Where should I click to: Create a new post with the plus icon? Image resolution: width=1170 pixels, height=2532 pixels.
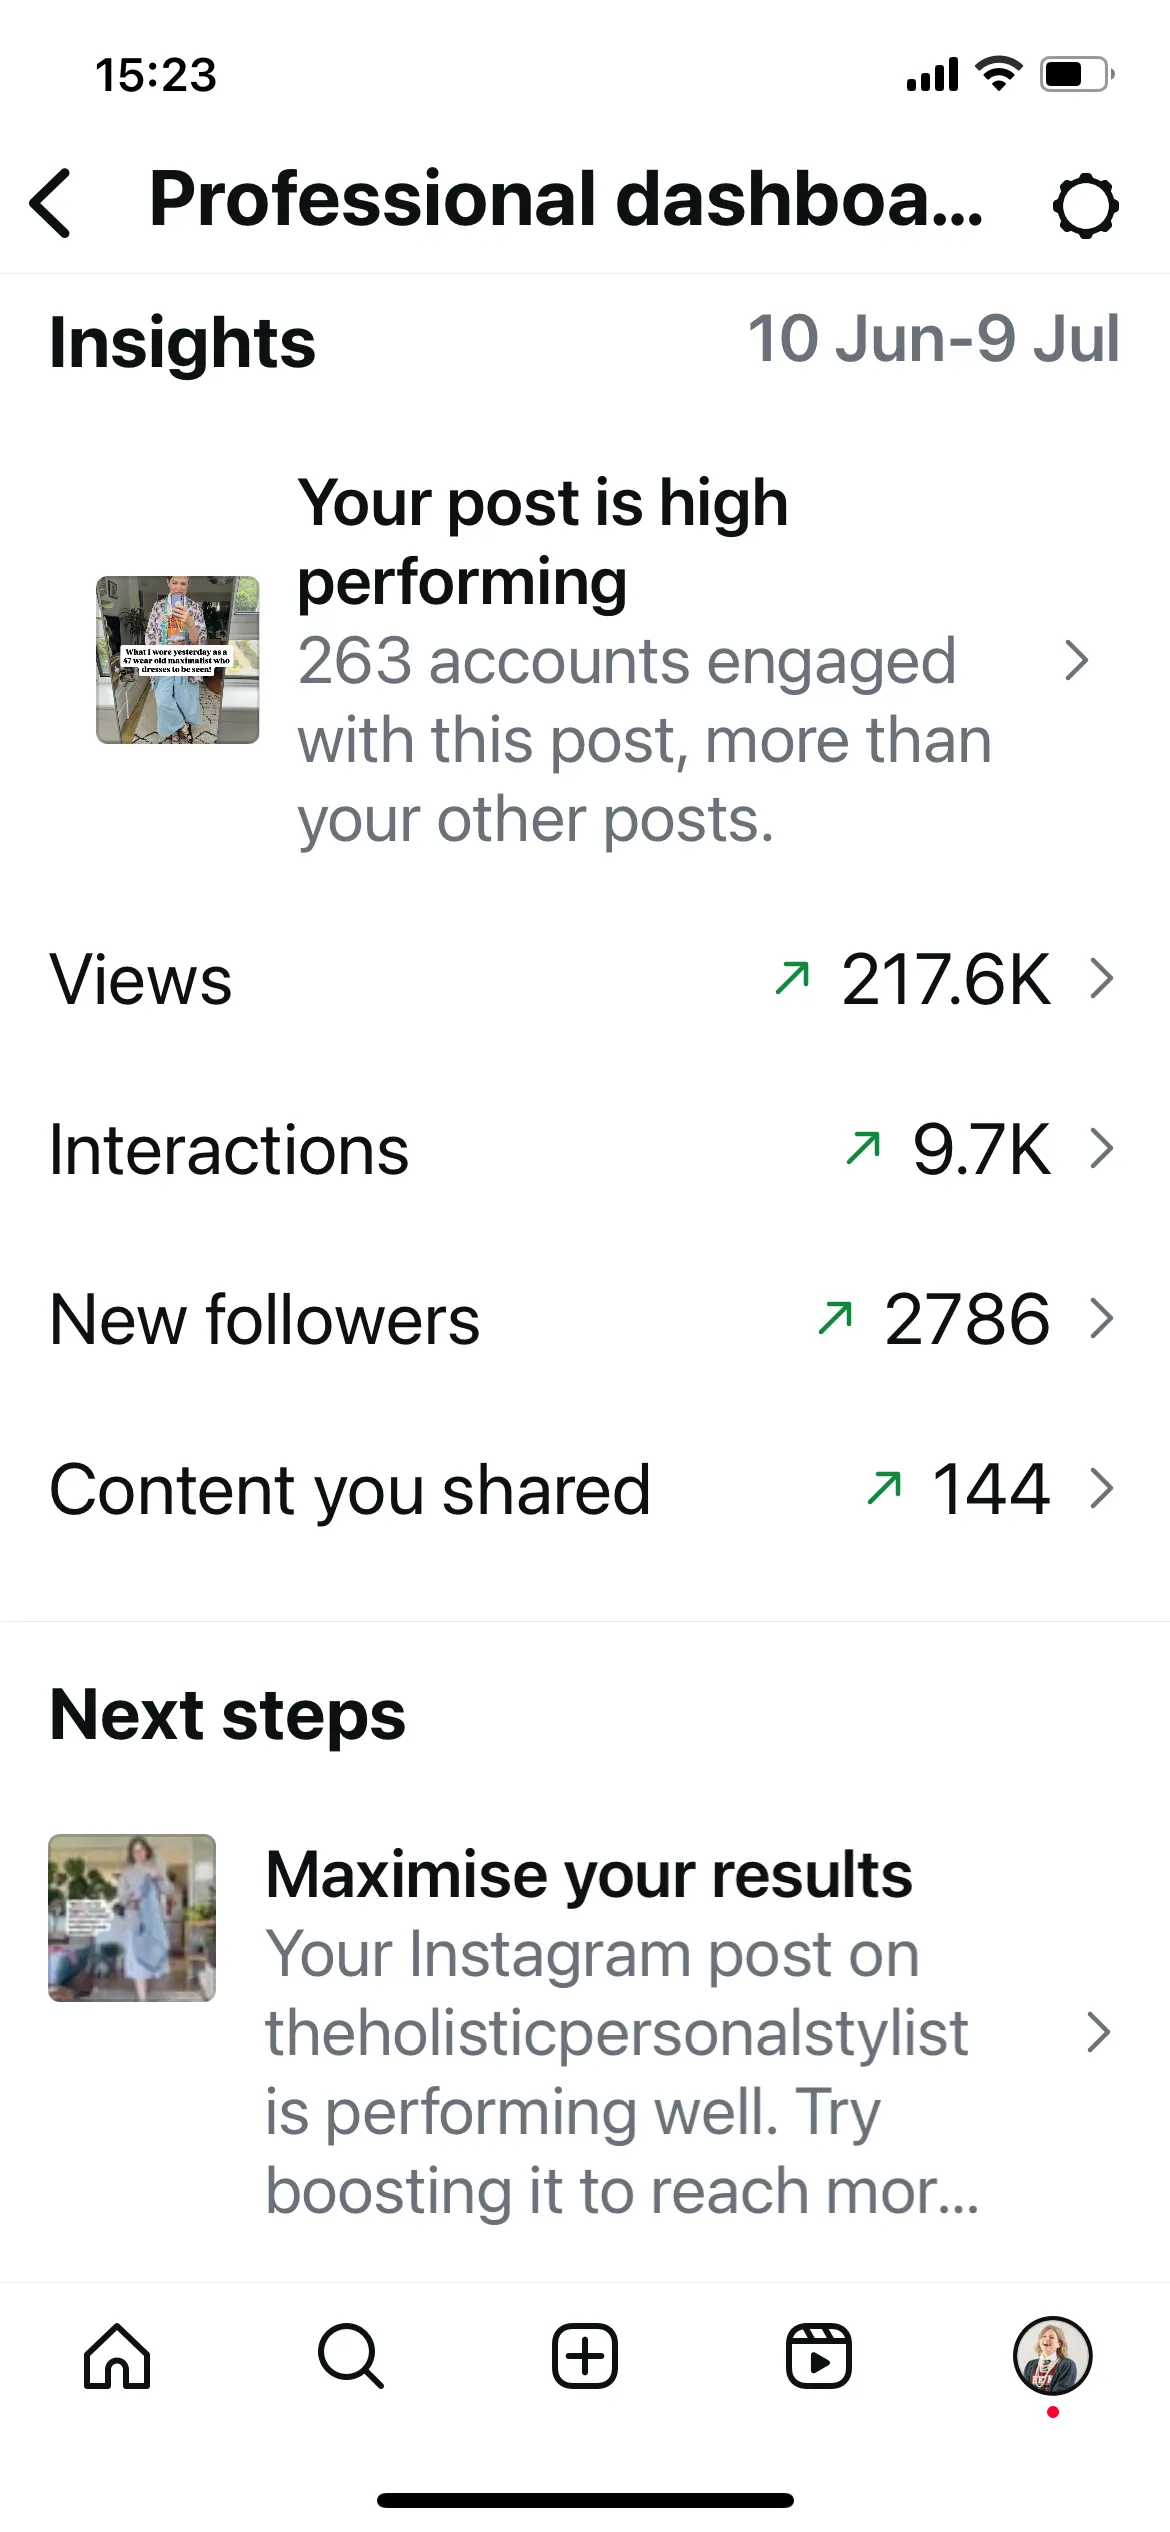point(585,2356)
